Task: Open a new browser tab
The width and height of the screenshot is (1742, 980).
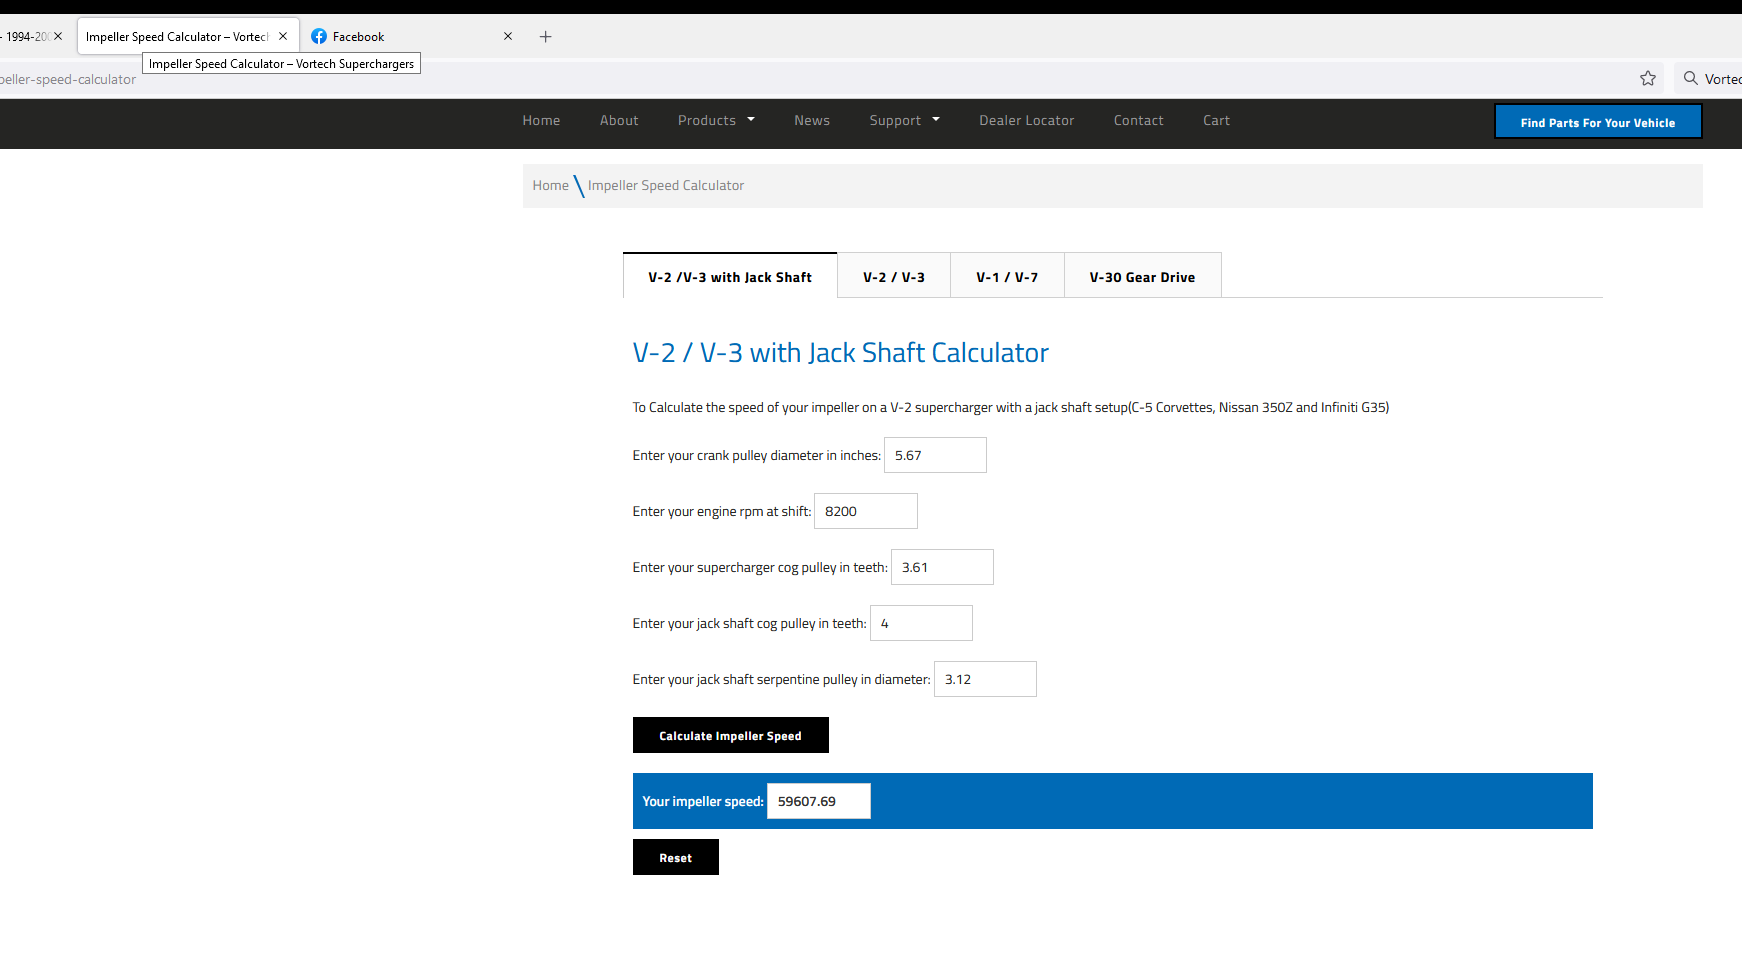Action: click(545, 37)
